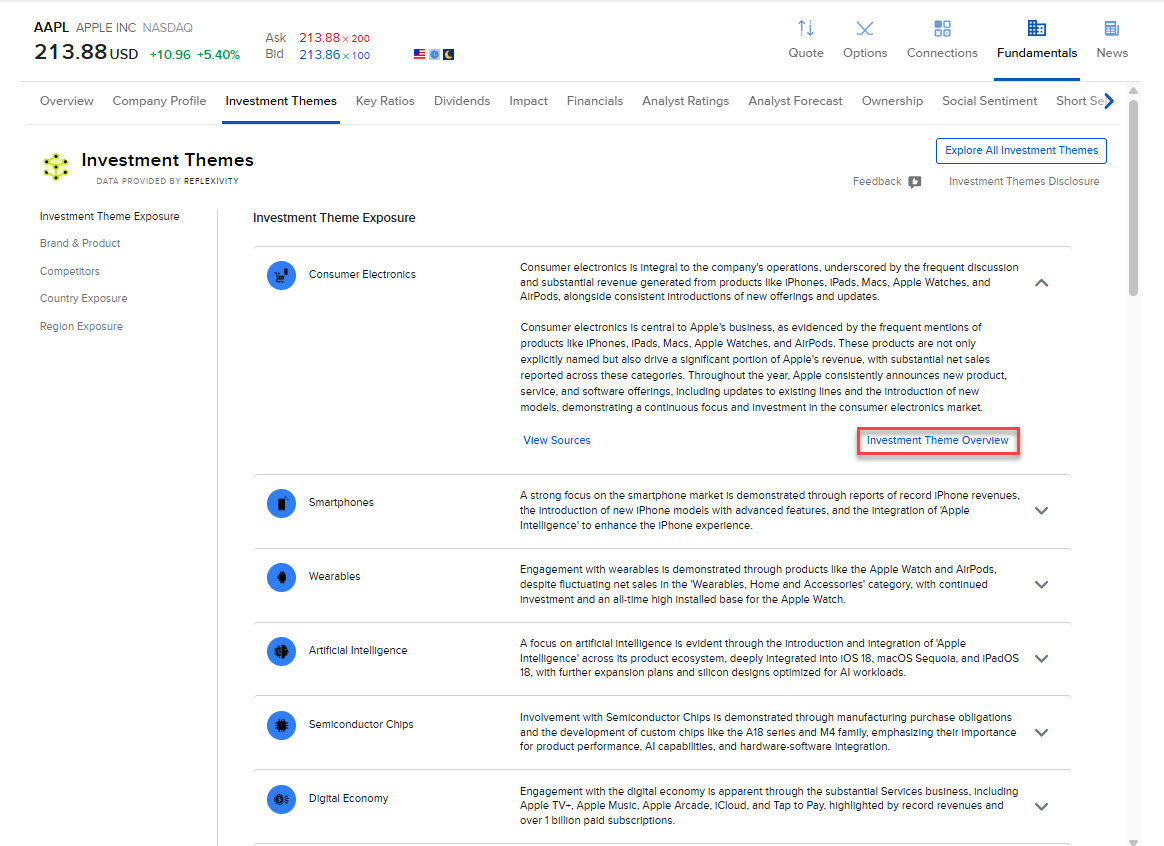Click the Wearables watch icon
The width and height of the screenshot is (1164, 846).
click(282, 577)
